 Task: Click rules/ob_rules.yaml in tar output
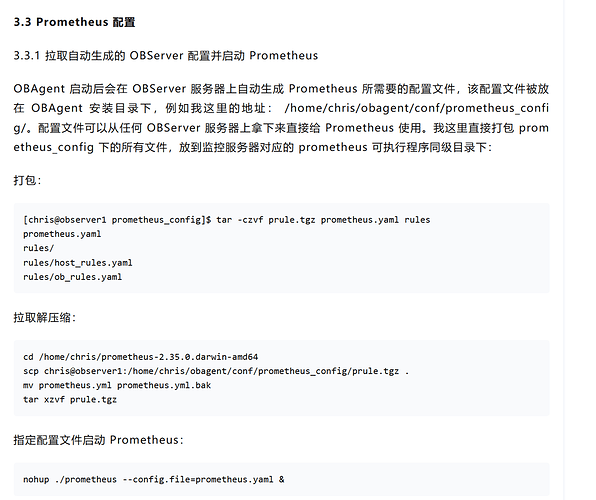72,277
